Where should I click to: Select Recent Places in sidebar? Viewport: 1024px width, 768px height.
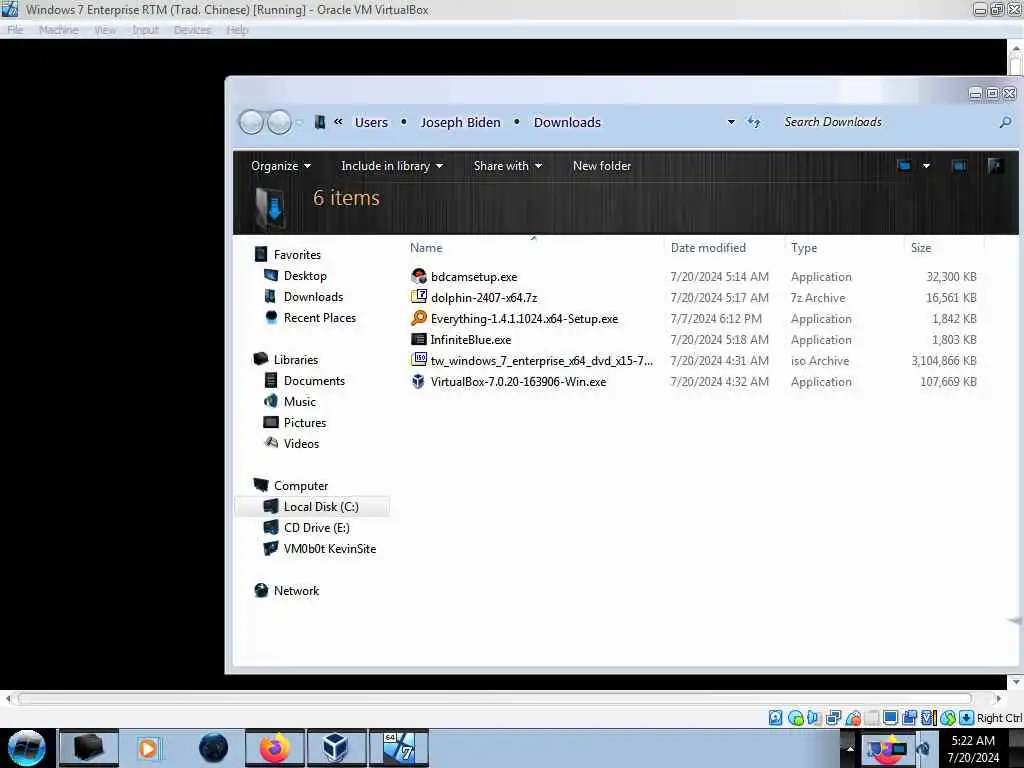pos(310,317)
